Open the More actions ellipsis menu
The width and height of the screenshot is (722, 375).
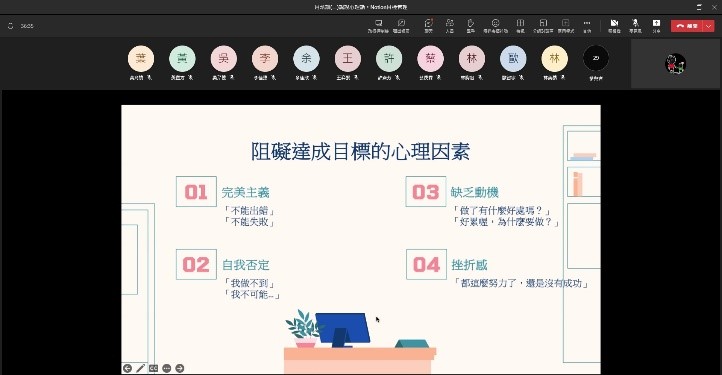pyautogui.click(x=587, y=26)
